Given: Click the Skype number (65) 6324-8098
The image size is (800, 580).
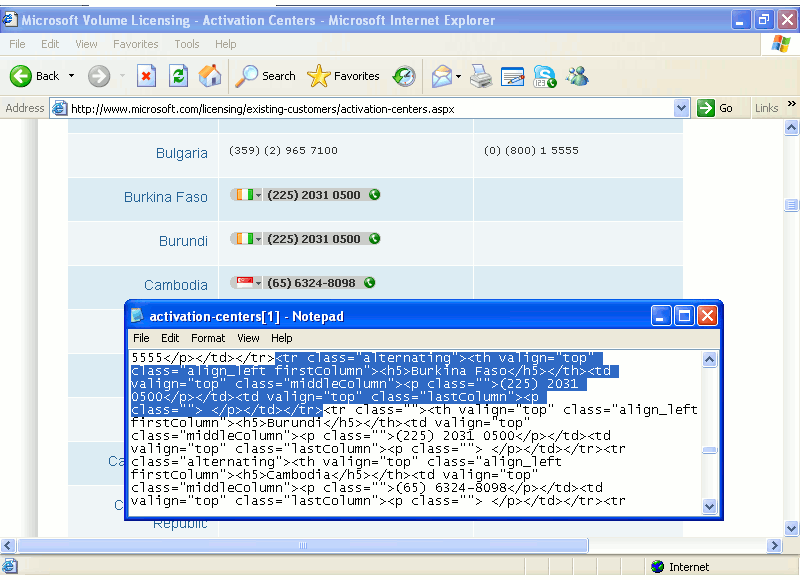Looking at the screenshot, I should (311, 283).
